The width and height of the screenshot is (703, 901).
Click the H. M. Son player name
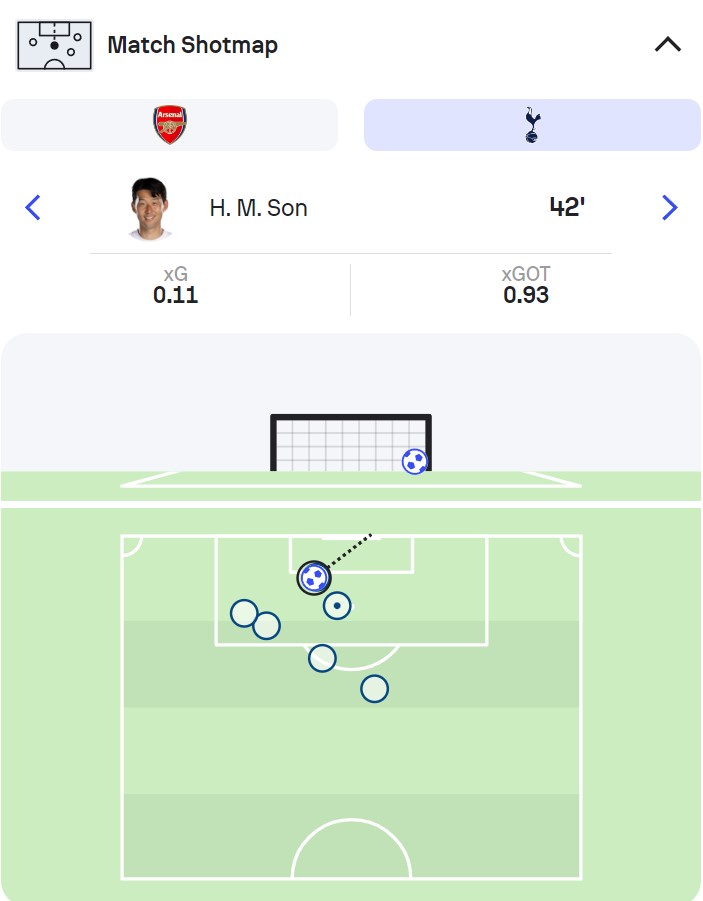click(258, 208)
